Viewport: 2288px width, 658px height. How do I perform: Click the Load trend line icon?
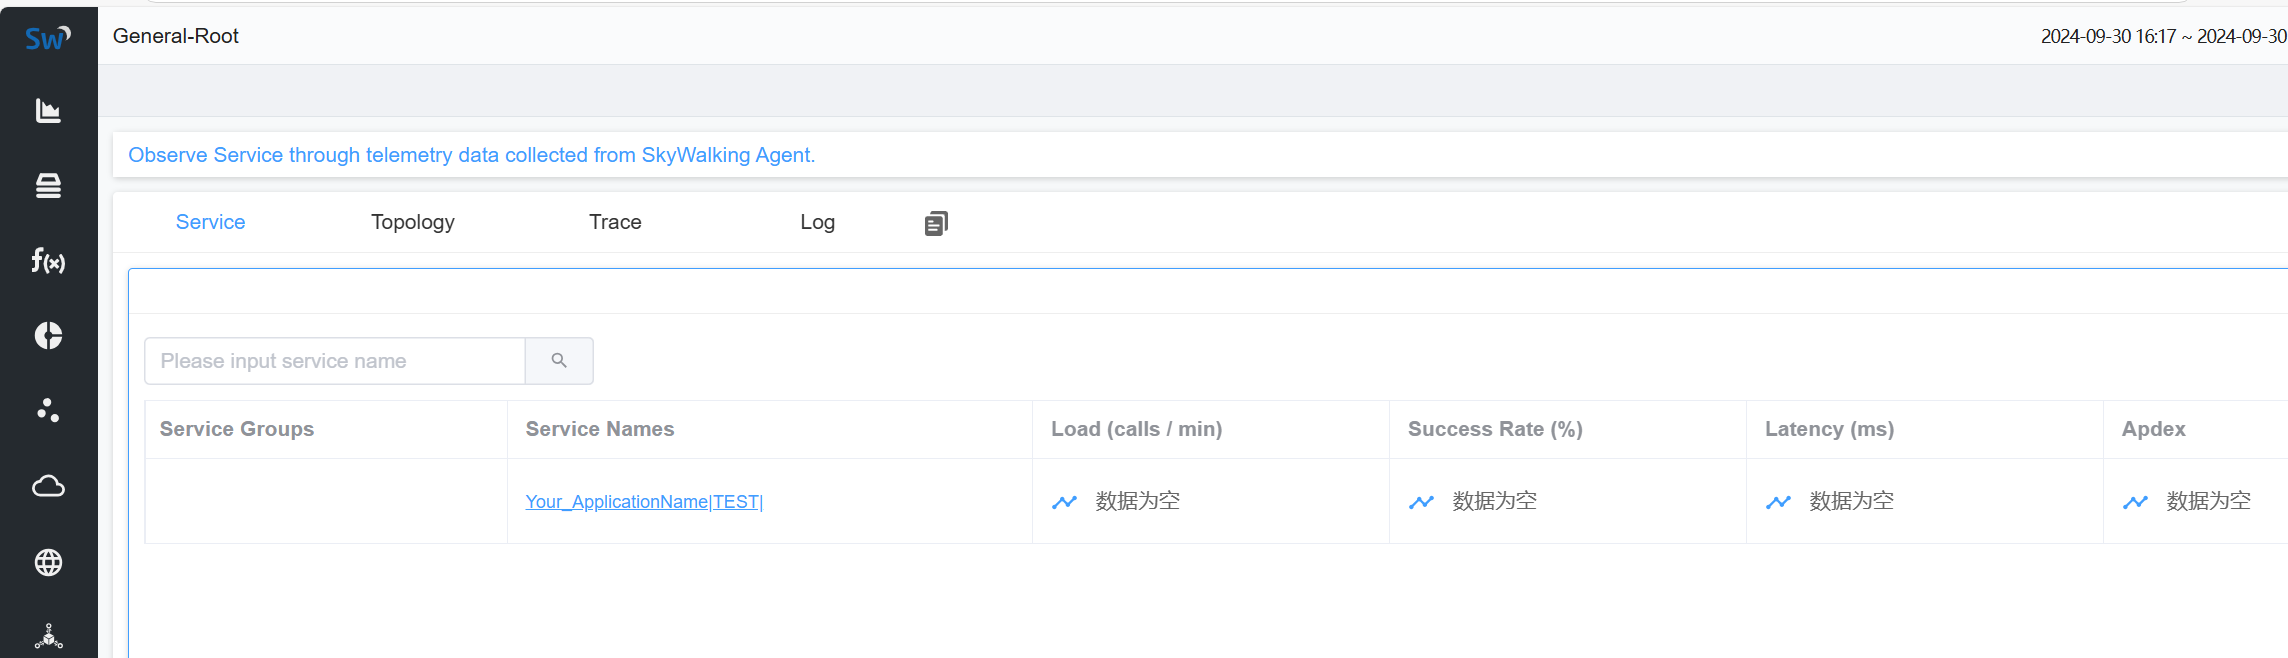coord(1064,502)
